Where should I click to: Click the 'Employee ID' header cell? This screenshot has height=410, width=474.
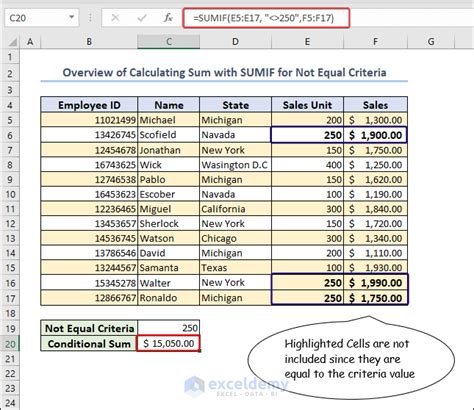pyautogui.click(x=89, y=105)
